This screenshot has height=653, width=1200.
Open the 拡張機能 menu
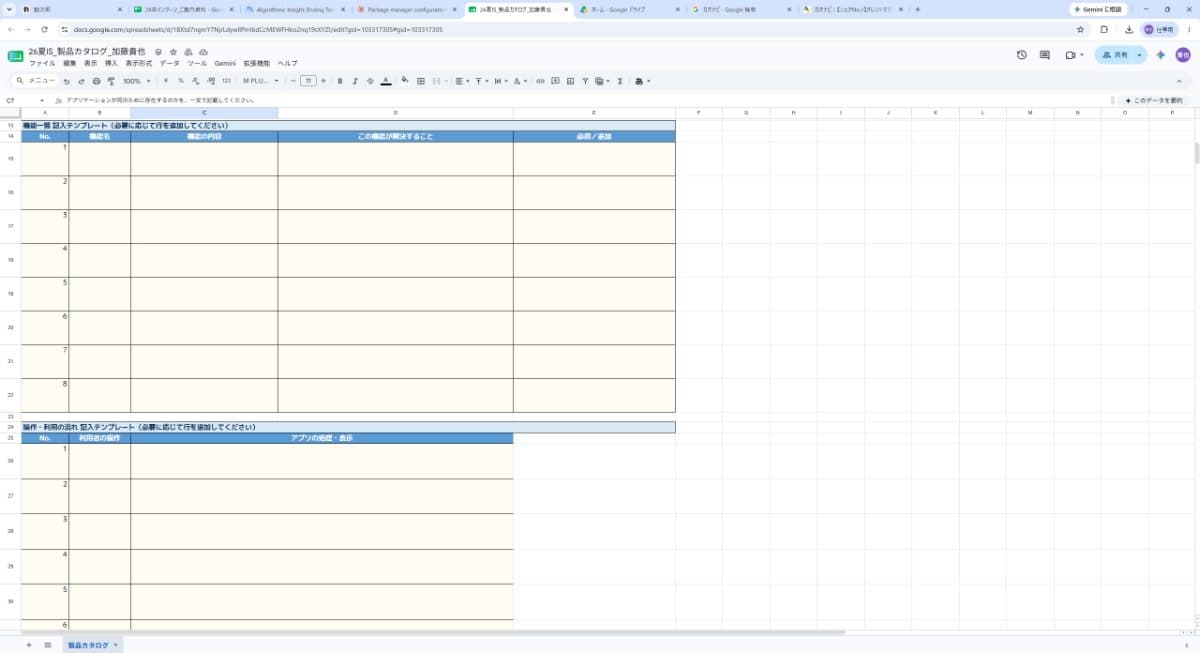(x=256, y=63)
